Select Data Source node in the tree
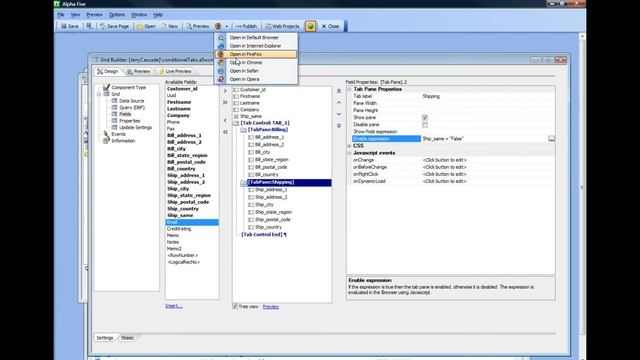 click(x=131, y=101)
